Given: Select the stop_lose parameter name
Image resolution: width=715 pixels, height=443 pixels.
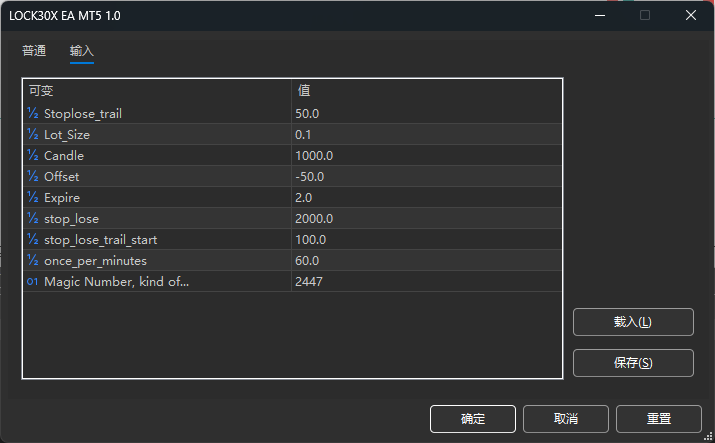Looking at the screenshot, I should (72, 219).
